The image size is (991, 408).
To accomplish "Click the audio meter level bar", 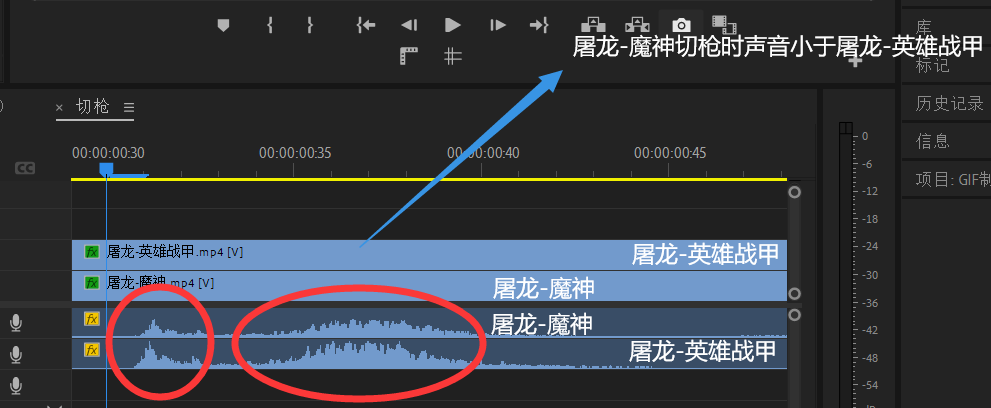I will [845, 265].
